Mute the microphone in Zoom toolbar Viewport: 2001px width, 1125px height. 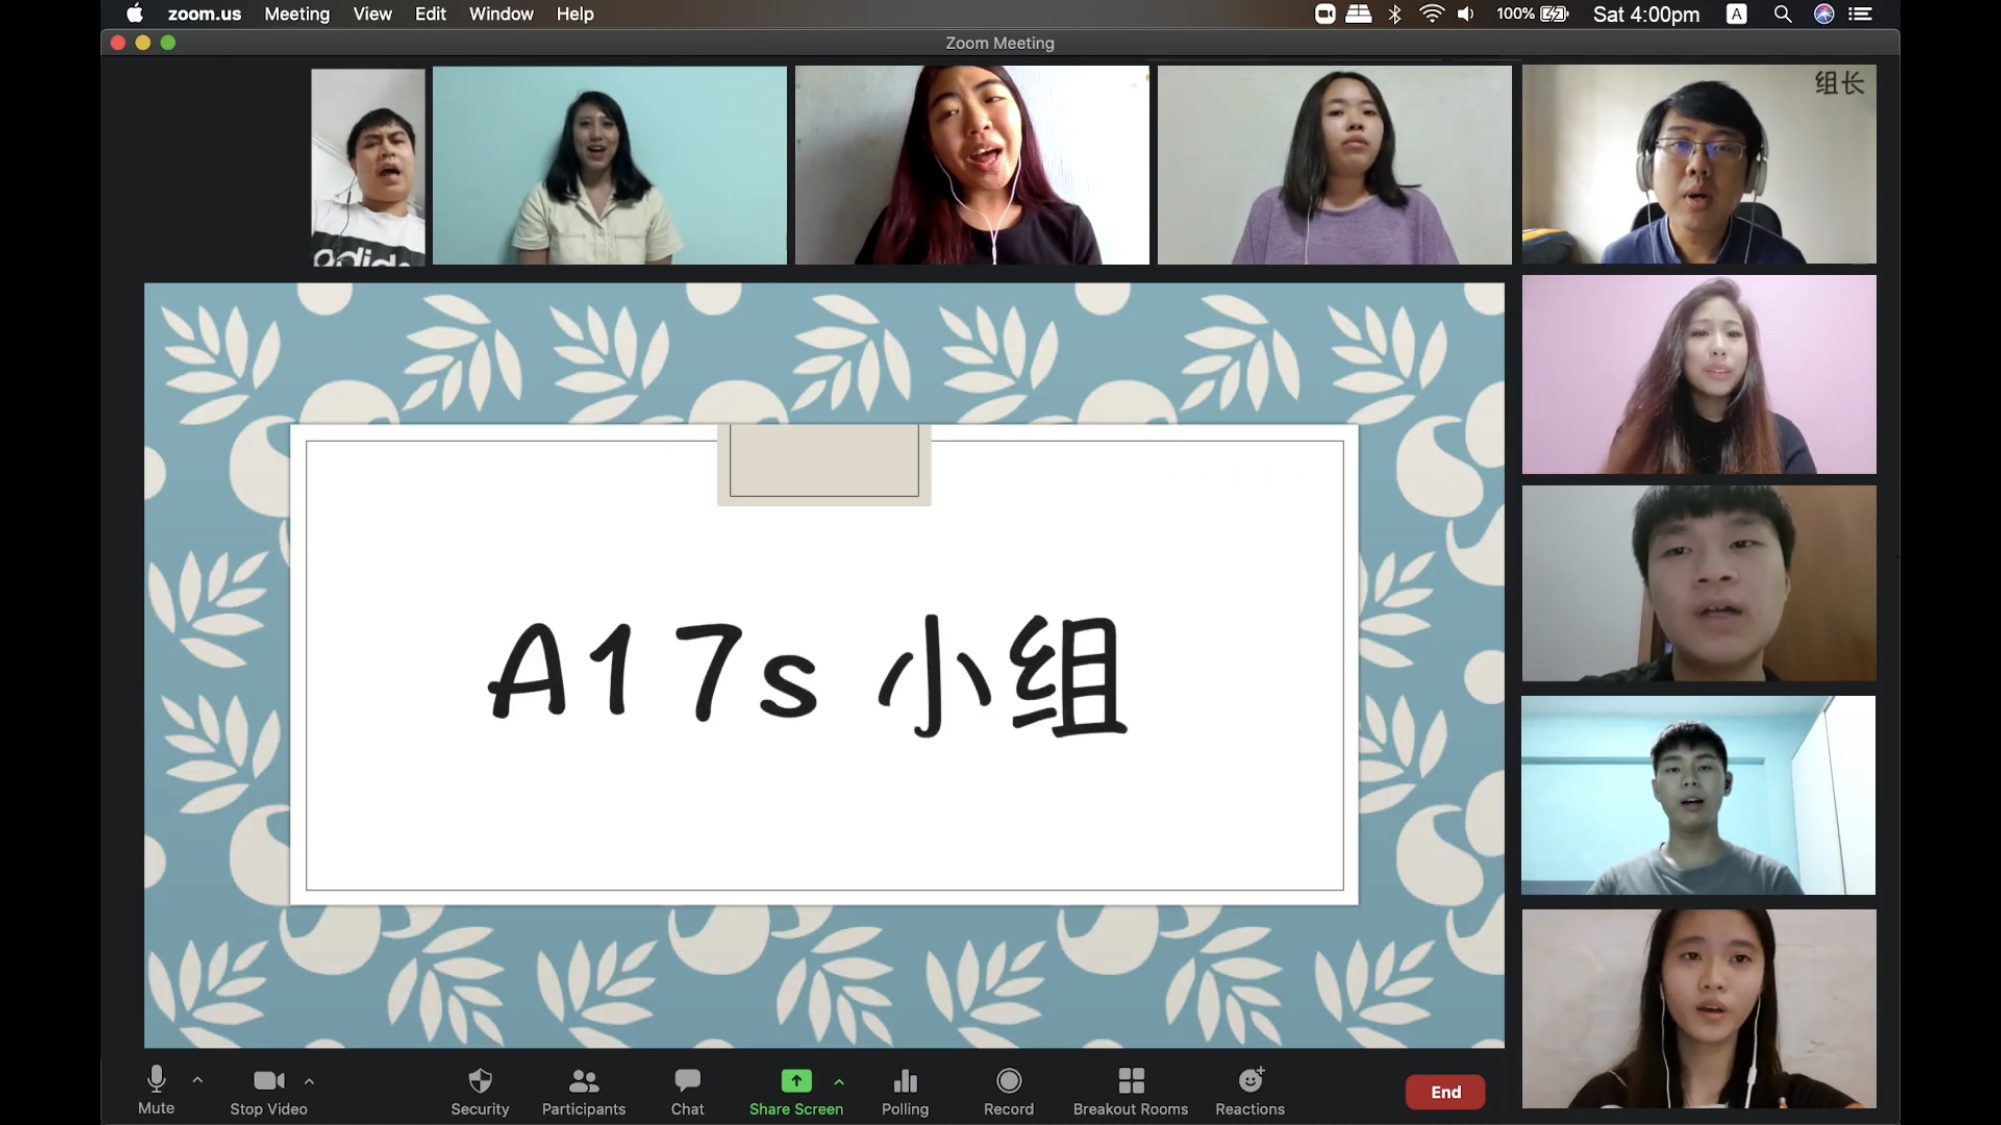click(x=156, y=1090)
